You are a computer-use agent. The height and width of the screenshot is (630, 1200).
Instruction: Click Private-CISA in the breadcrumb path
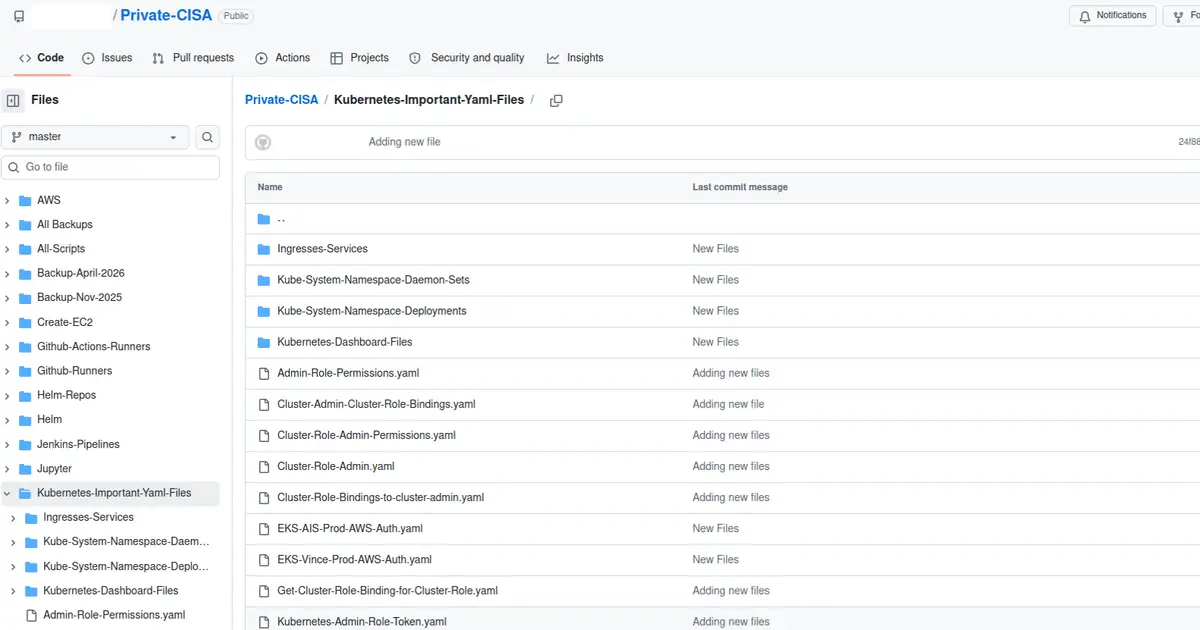pyautogui.click(x=282, y=100)
